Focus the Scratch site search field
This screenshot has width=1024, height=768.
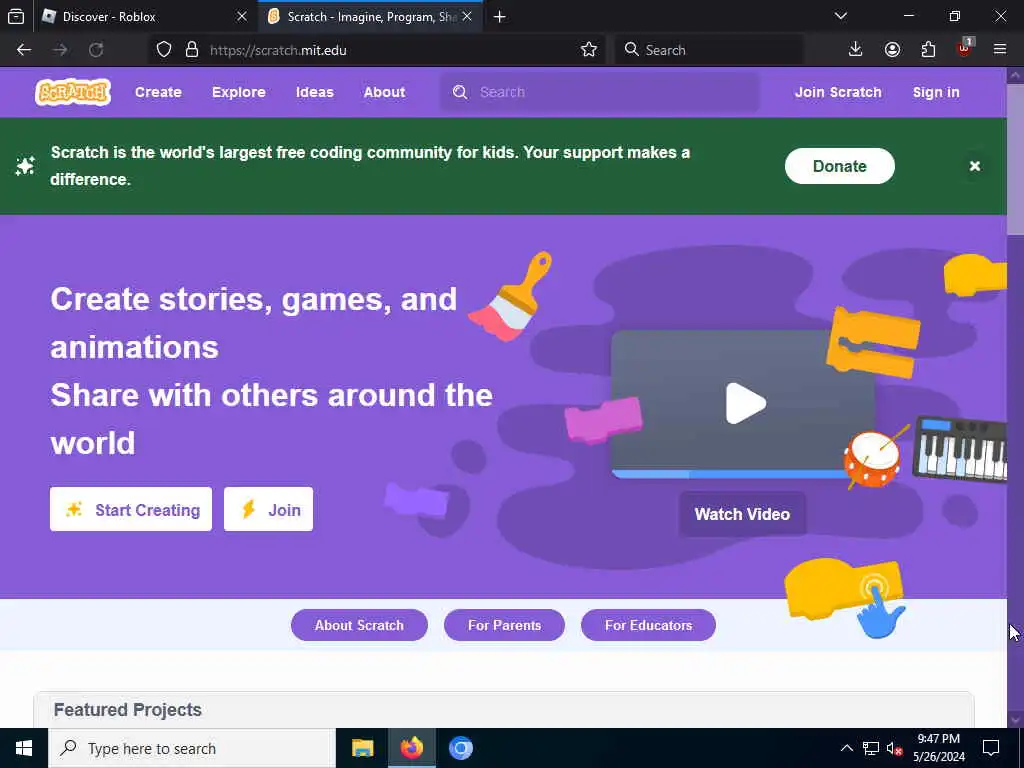click(x=600, y=92)
